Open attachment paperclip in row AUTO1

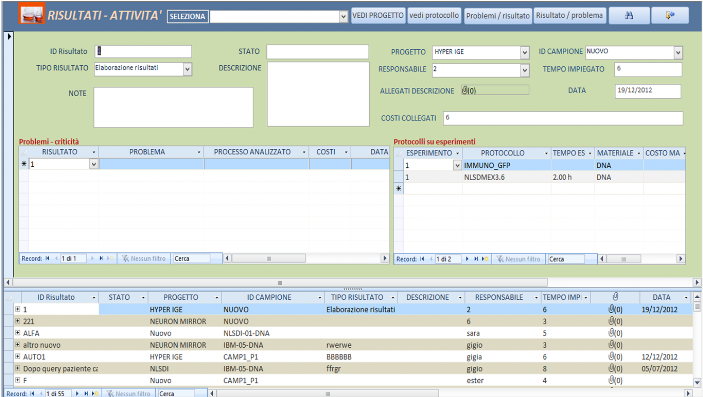[615, 357]
